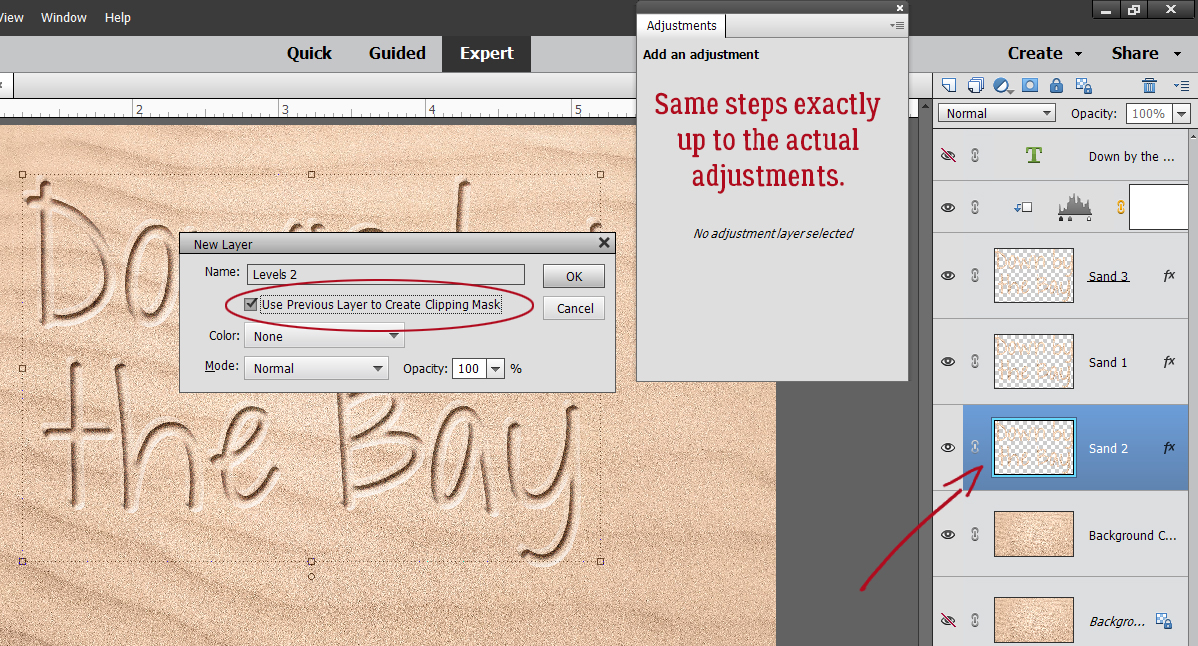
Task: Click the lock transparent pixels icon
Action: click(1083, 86)
